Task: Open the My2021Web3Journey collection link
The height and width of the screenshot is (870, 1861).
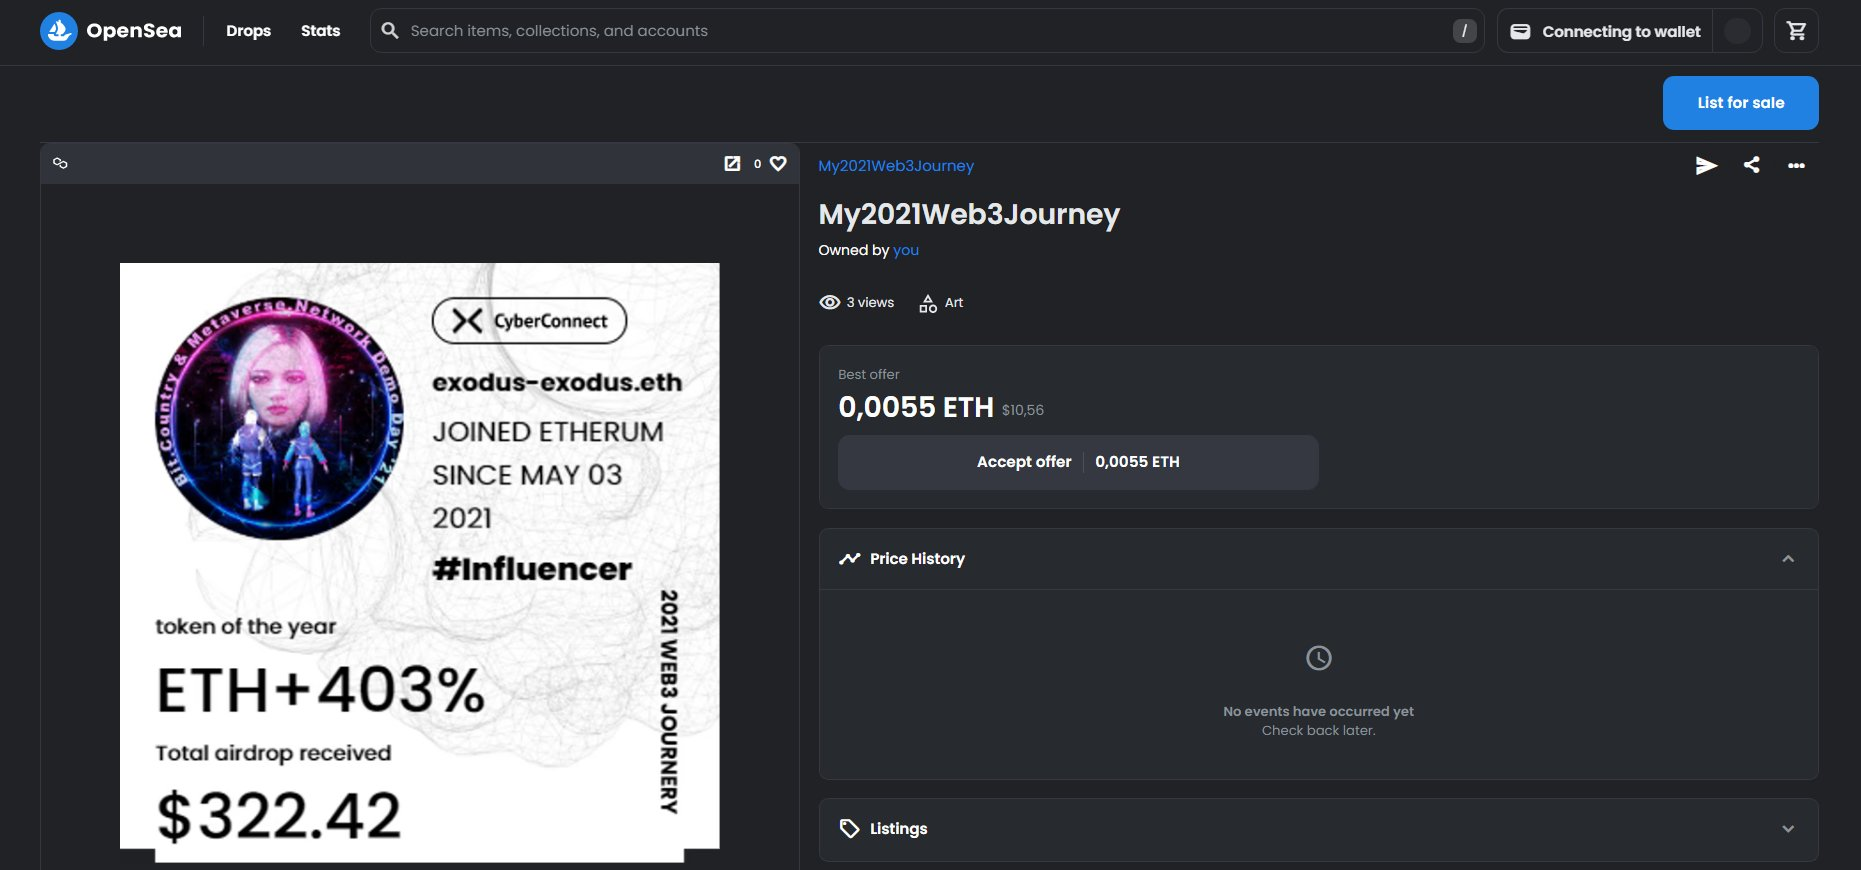Action: [895, 166]
